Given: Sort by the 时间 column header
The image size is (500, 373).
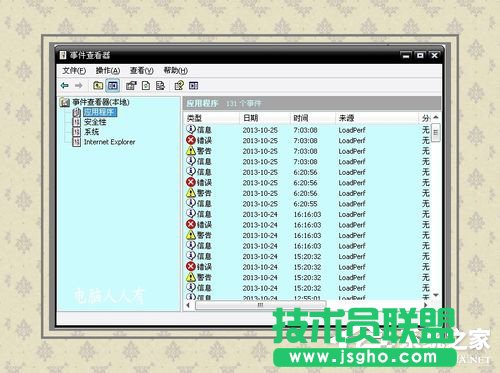Looking at the screenshot, I should tap(313, 118).
